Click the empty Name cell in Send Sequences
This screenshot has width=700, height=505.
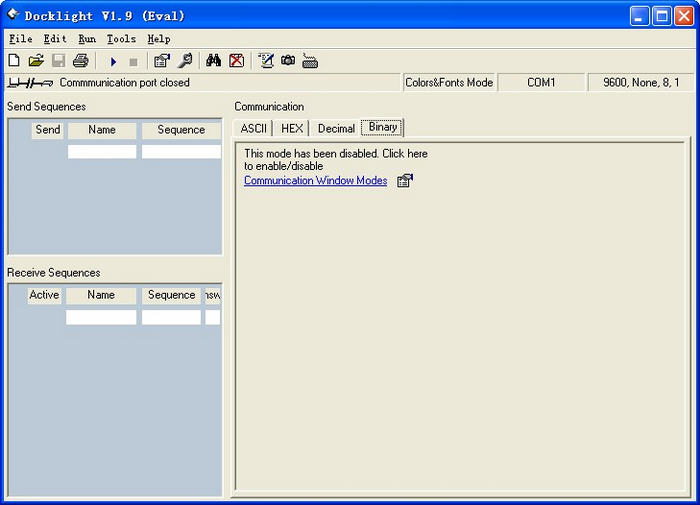tap(102, 151)
